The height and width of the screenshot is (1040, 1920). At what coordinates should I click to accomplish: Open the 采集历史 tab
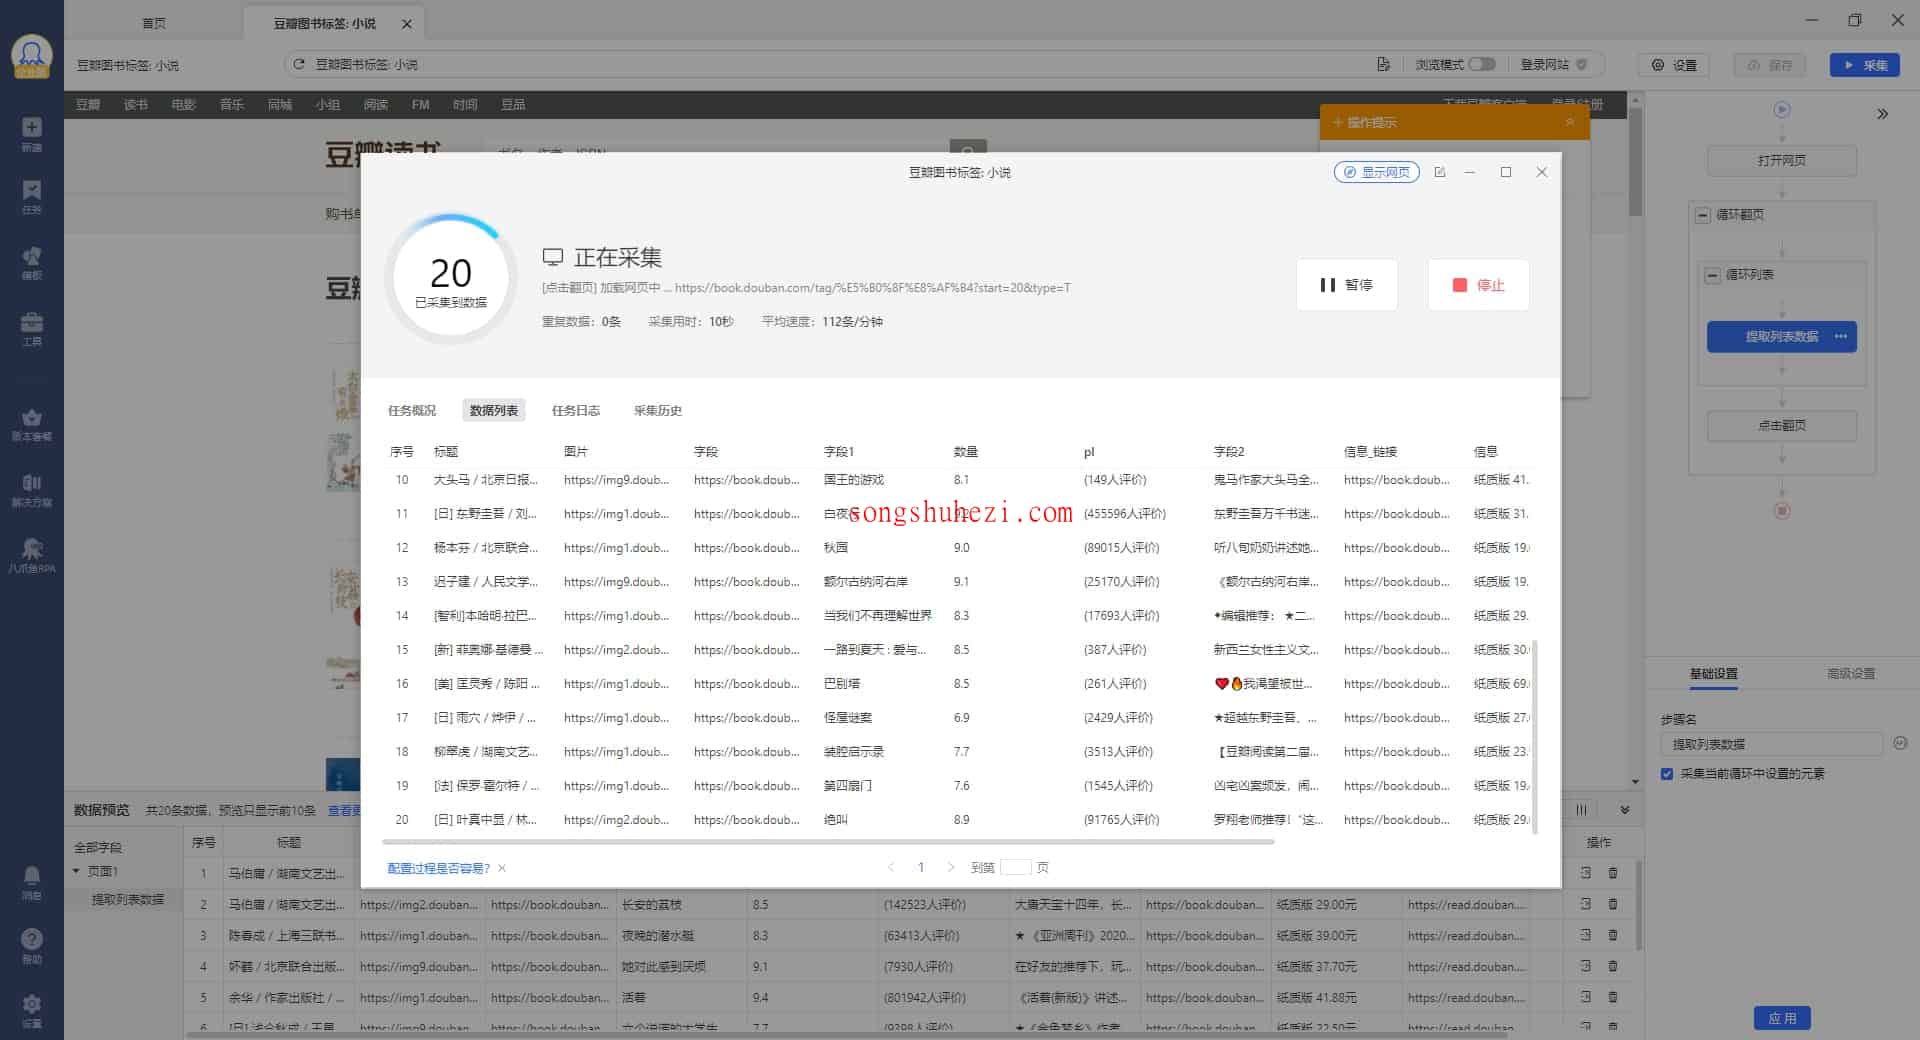tap(658, 410)
